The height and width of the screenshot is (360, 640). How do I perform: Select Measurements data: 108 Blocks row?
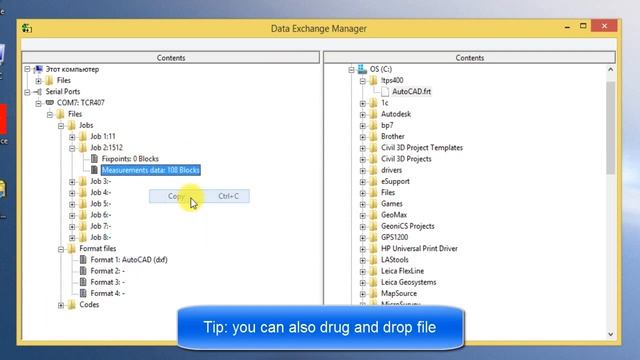[x=151, y=170]
